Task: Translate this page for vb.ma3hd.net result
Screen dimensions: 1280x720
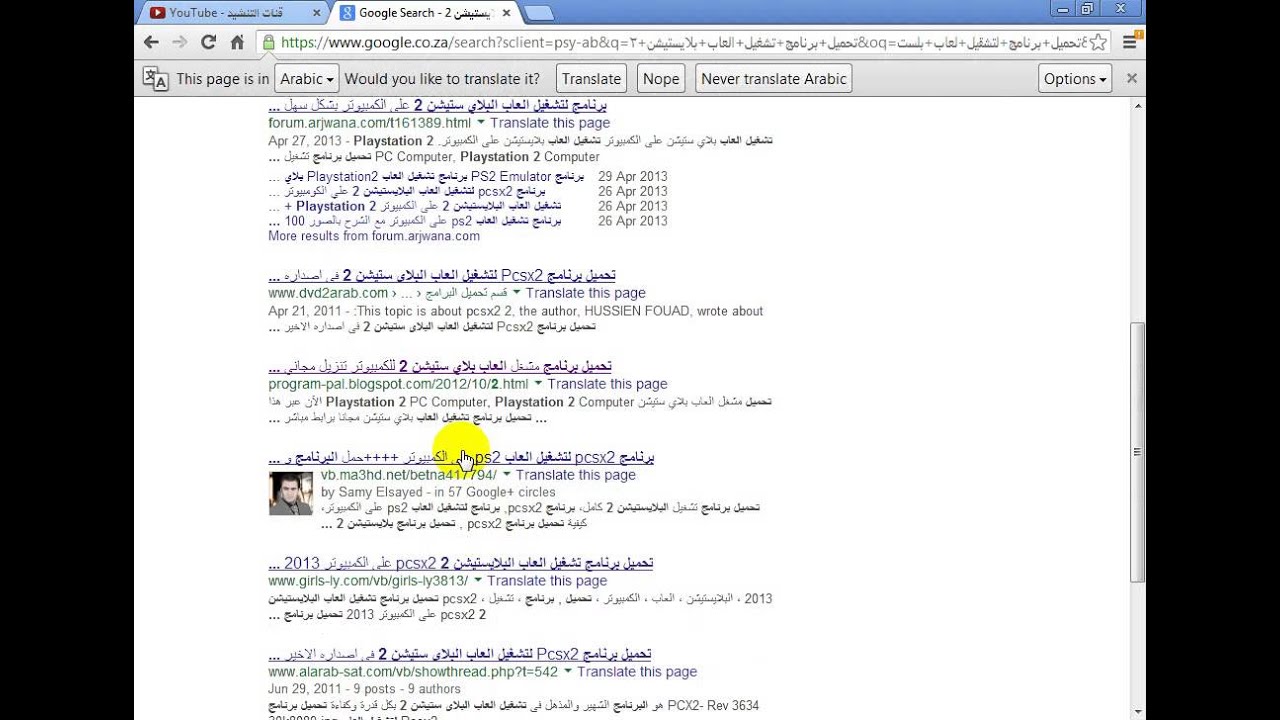Action: point(576,475)
